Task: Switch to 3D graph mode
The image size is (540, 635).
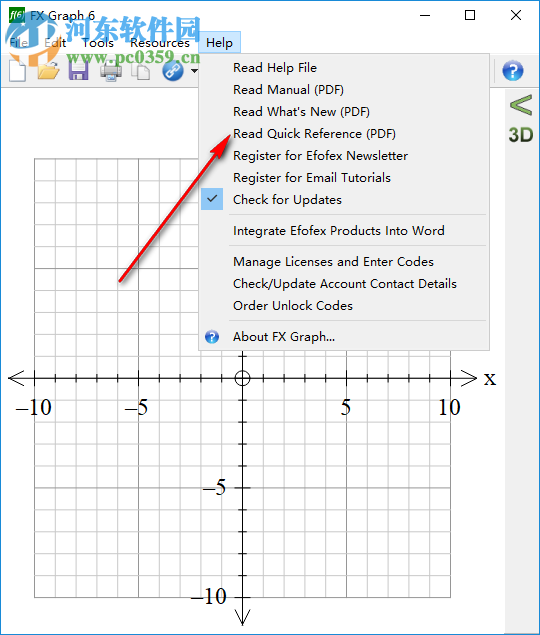Action: pyautogui.click(x=521, y=135)
